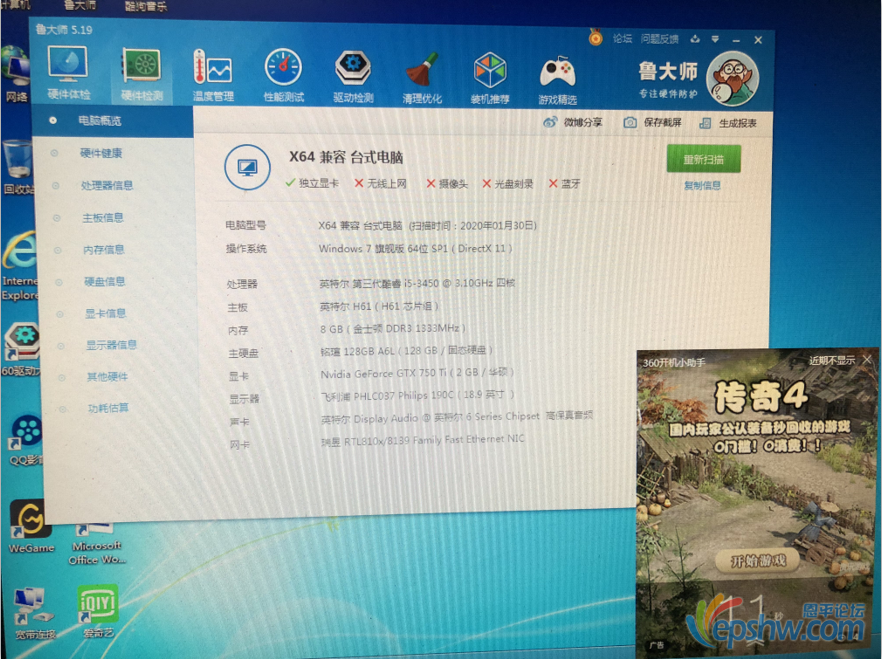Open 装机推荐 cube icon
The image size is (882, 659).
(490, 79)
